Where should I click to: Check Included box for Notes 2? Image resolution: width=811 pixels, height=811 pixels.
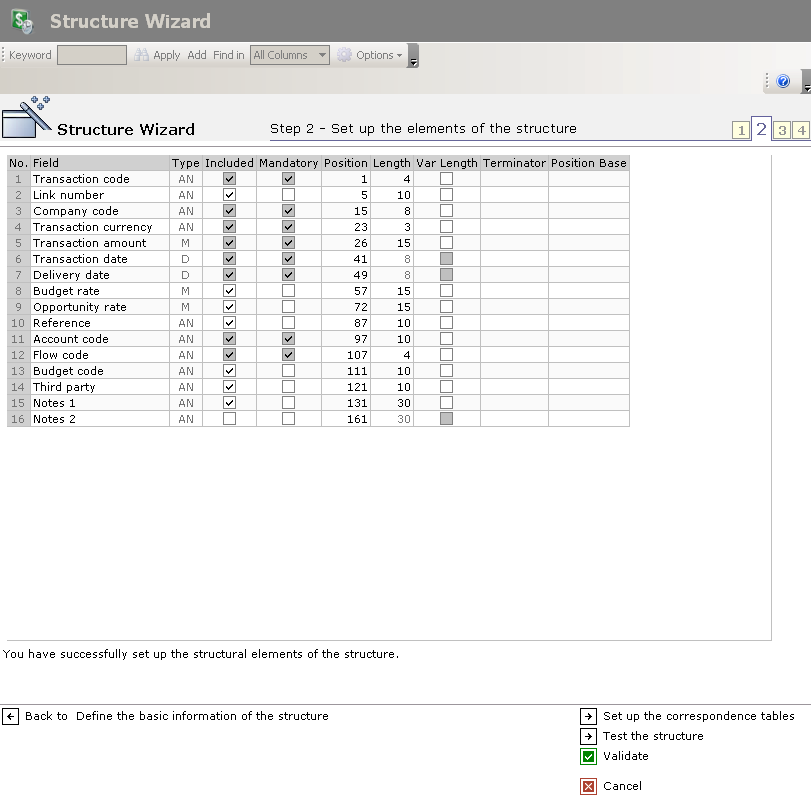coord(229,419)
